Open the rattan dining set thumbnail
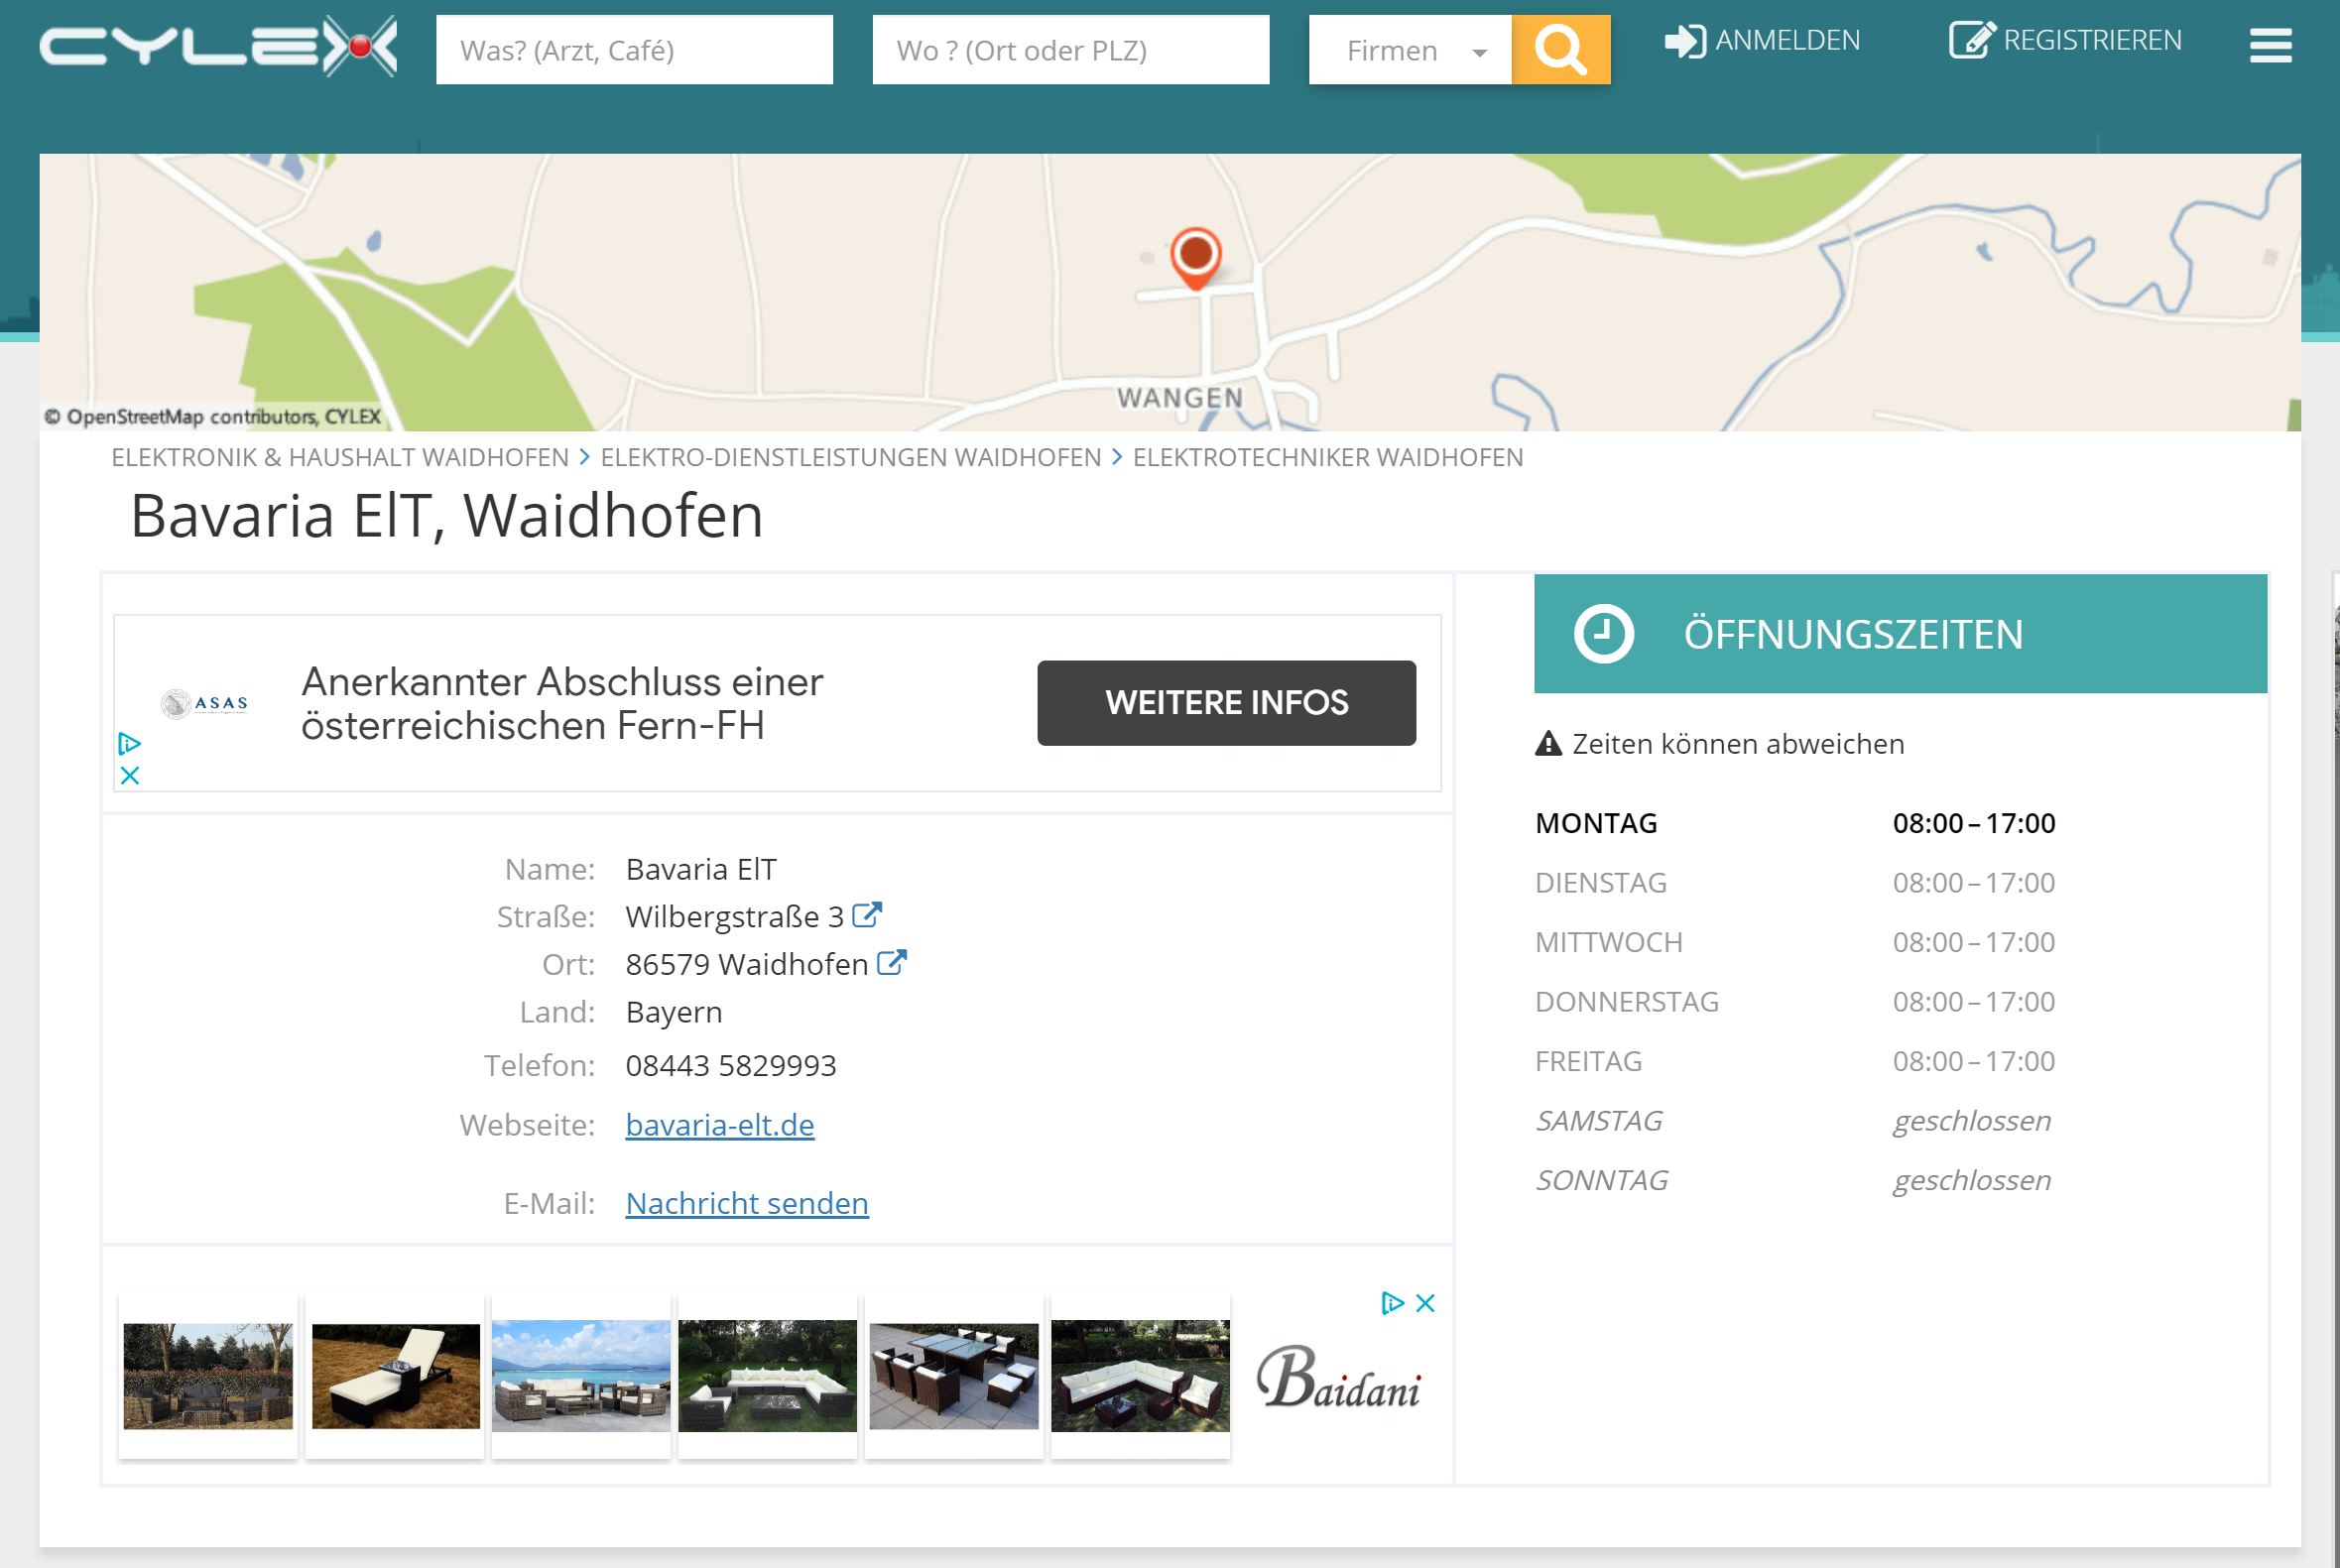Screen dimensions: 2340x1568 (954, 1375)
